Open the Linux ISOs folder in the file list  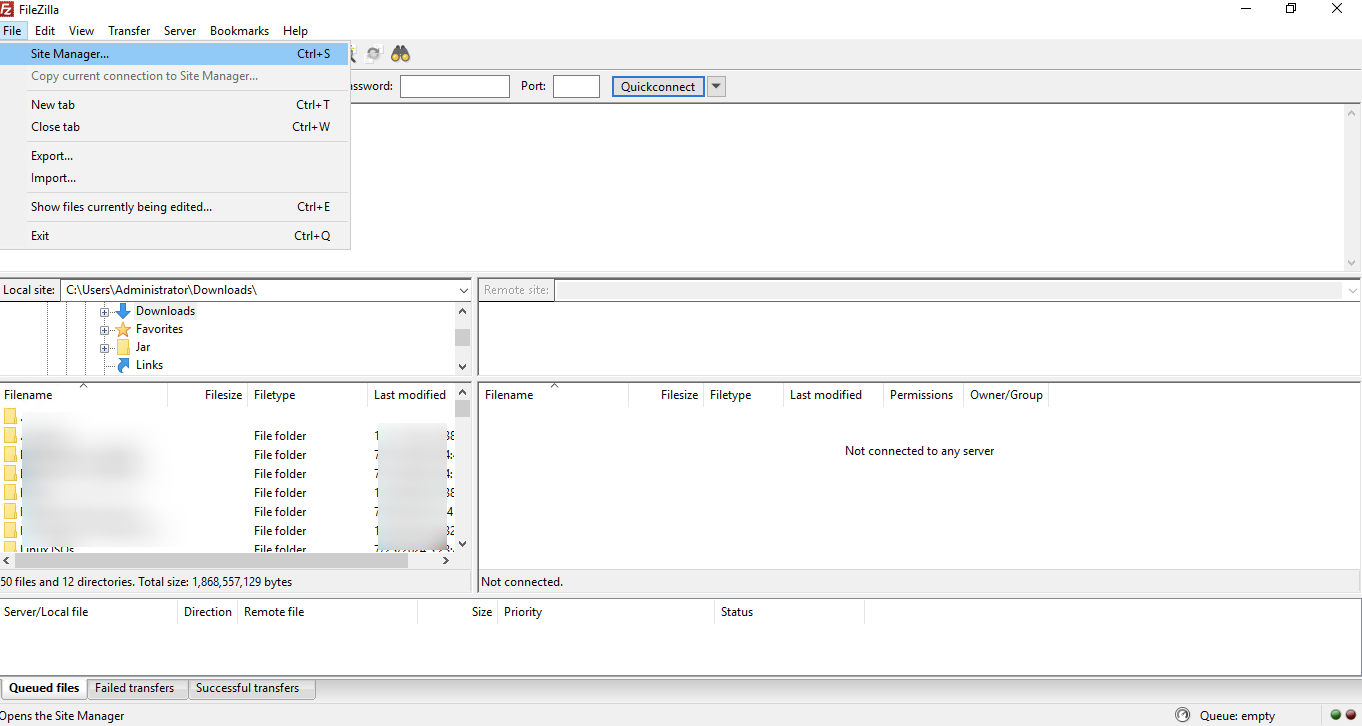click(x=47, y=549)
